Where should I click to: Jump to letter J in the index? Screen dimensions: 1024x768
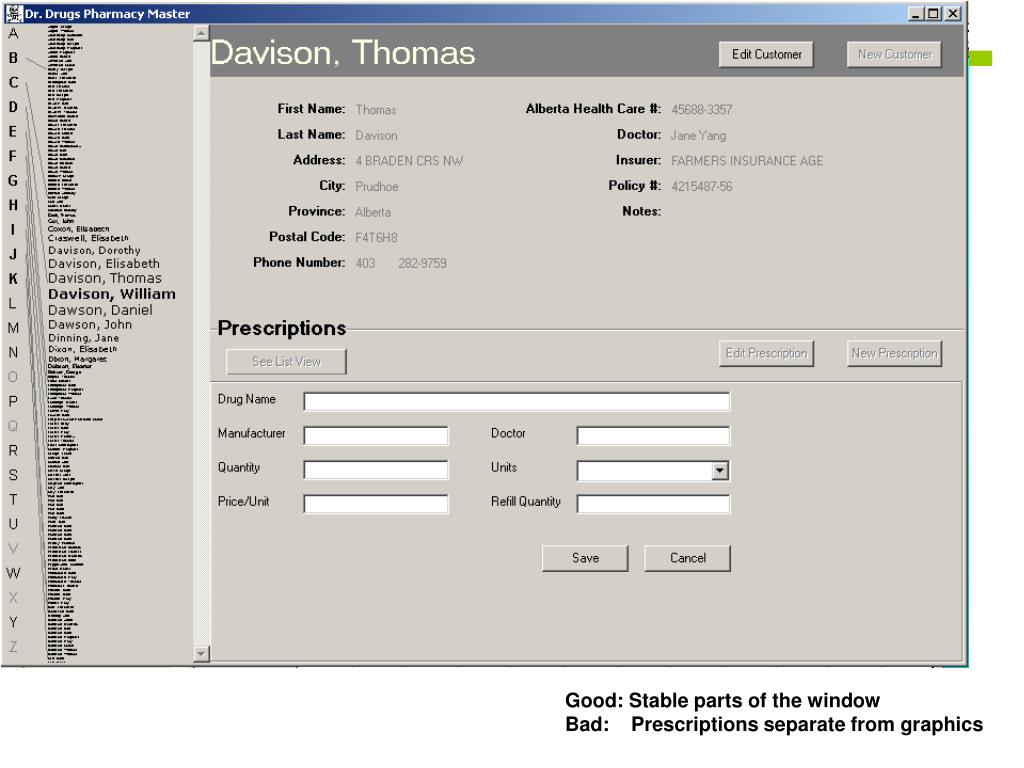click(13, 255)
